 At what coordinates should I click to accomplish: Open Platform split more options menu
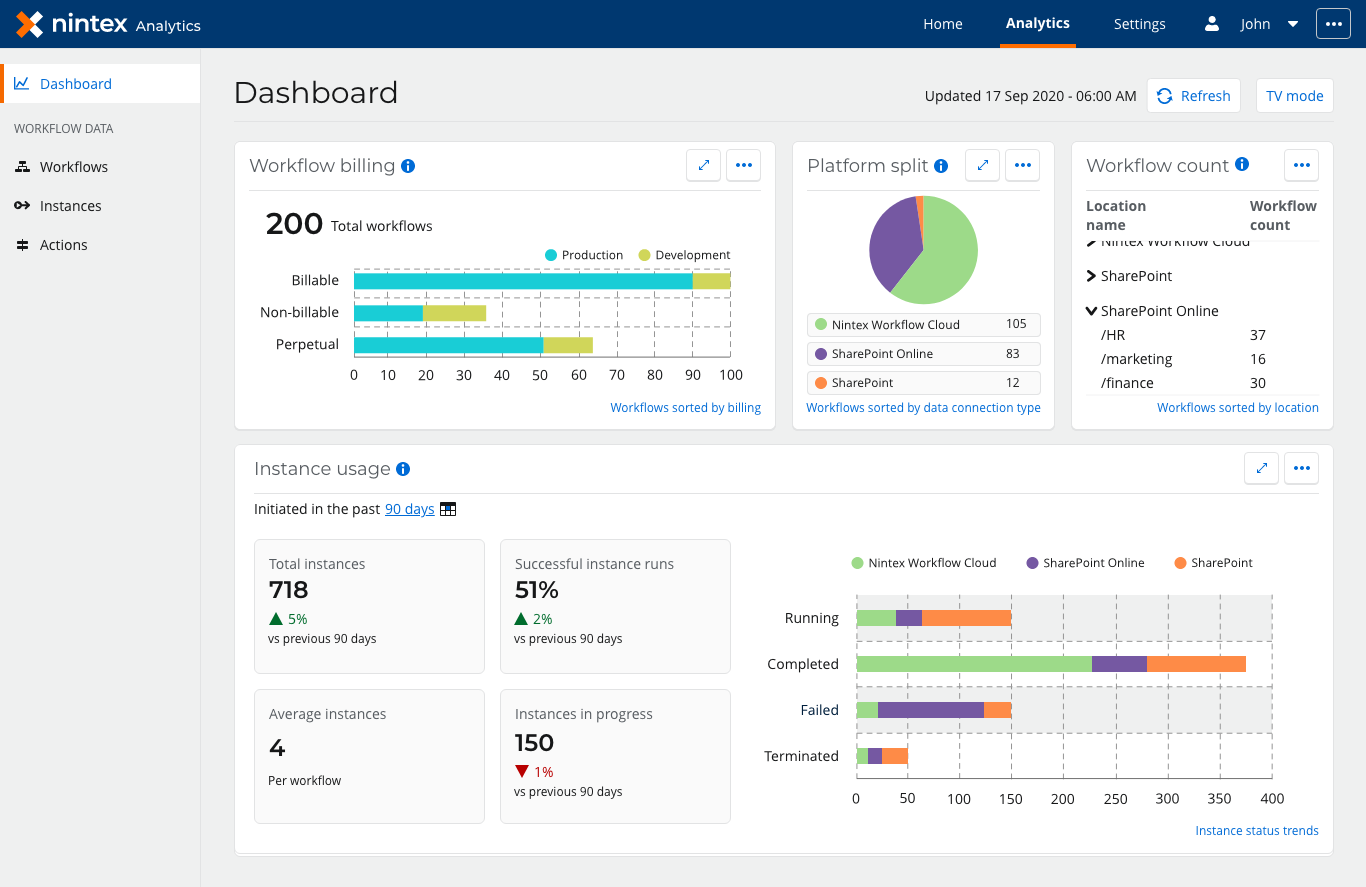1023,165
